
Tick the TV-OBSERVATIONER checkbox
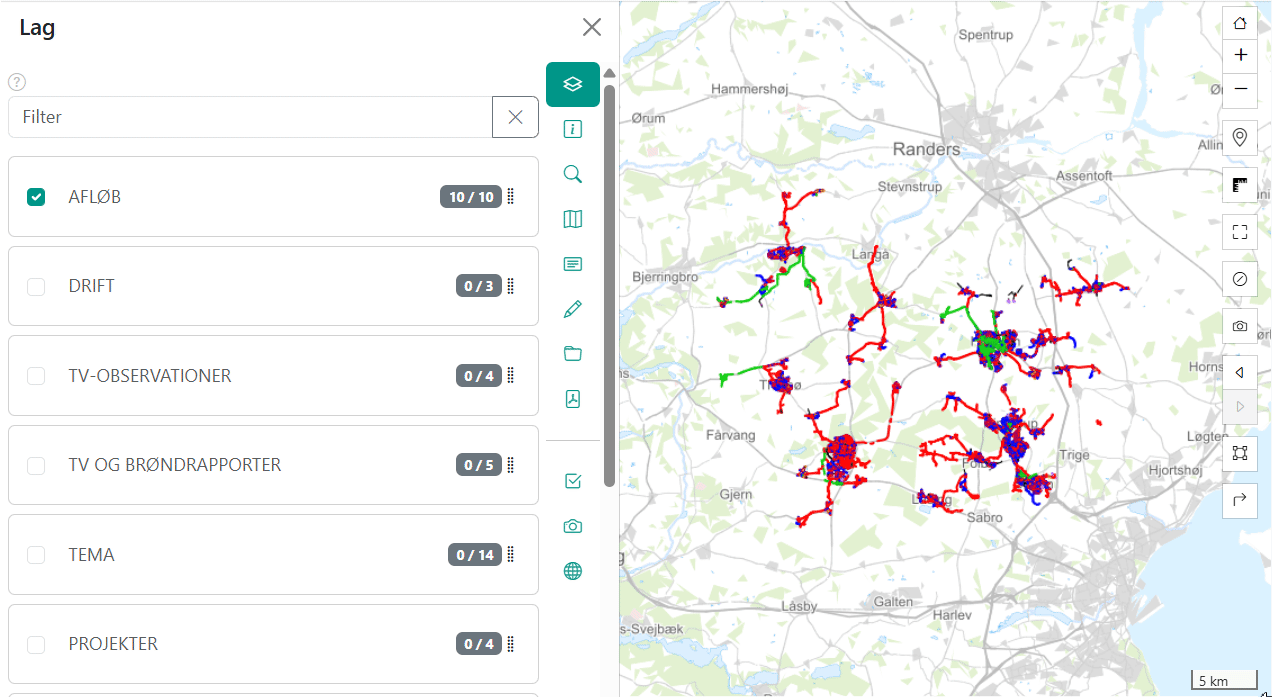[36, 376]
